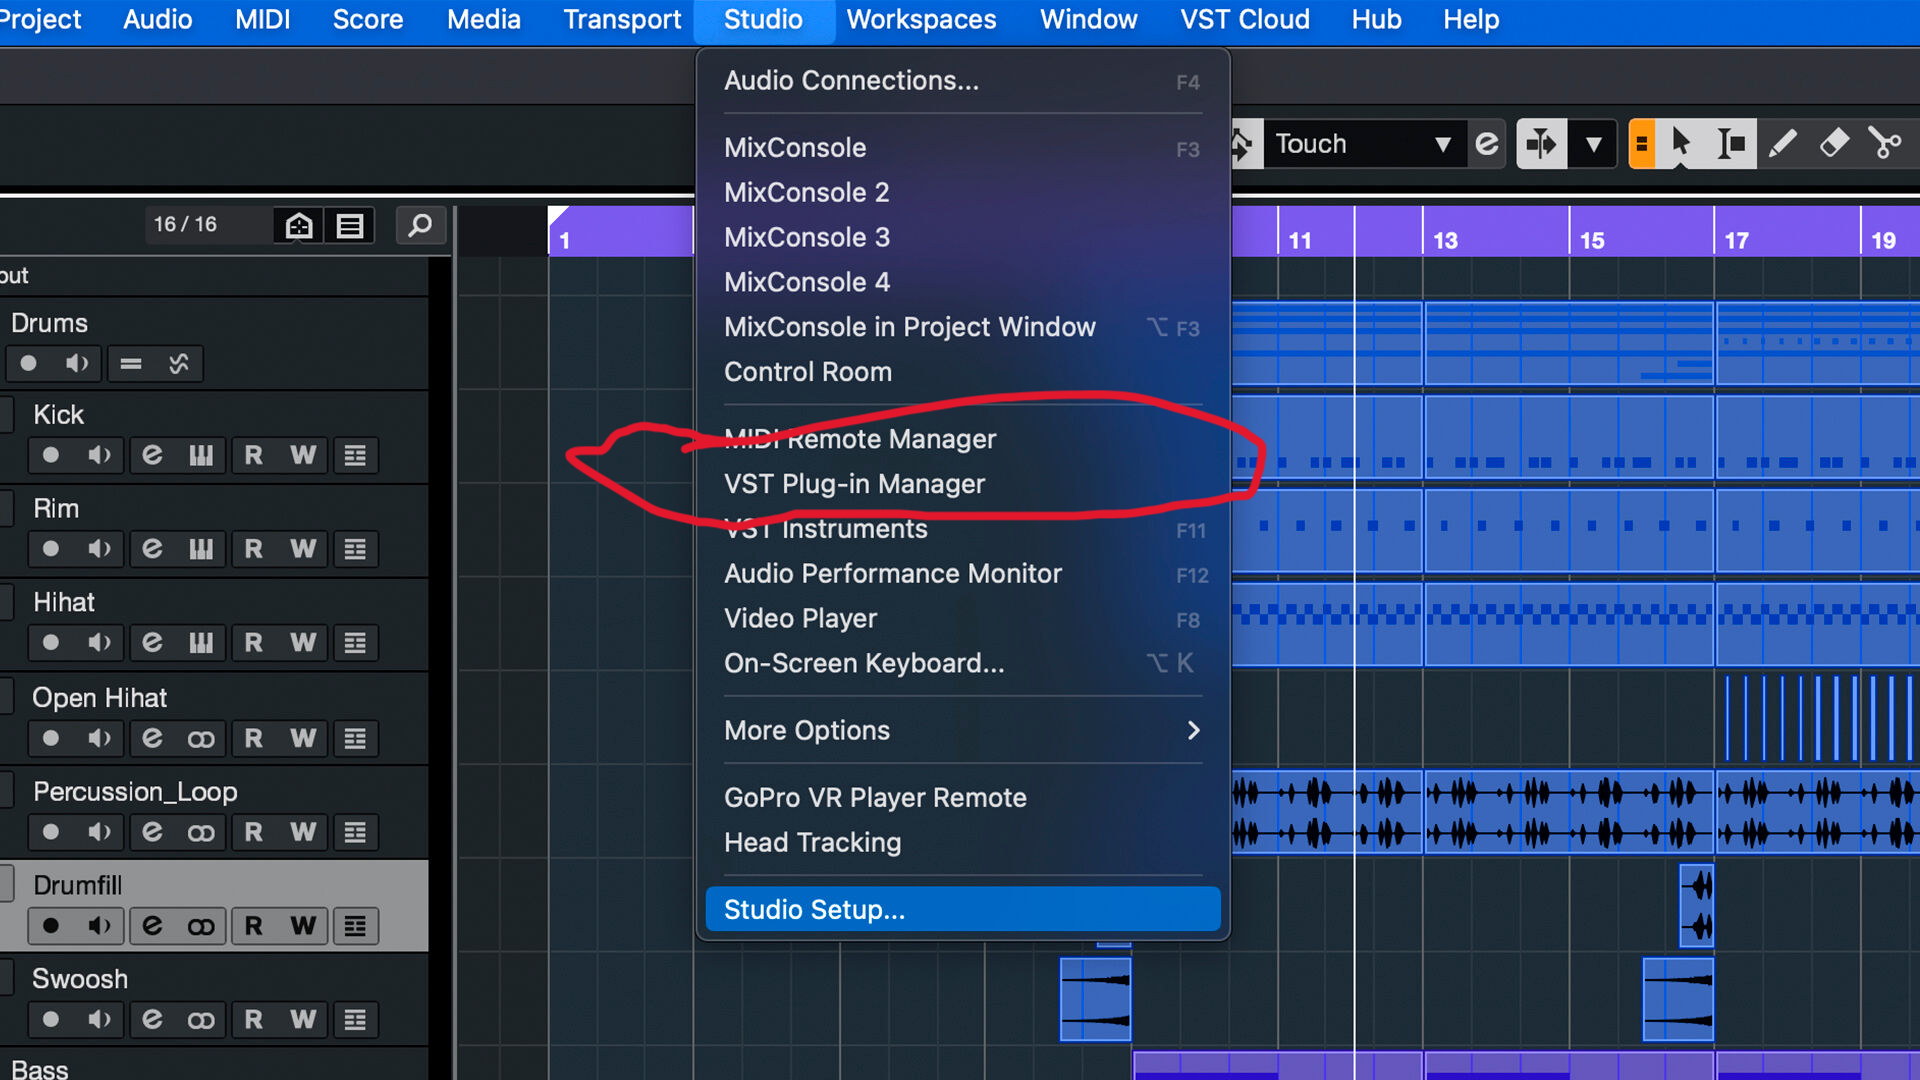Open instrument keys icon on Hihat track

point(201,643)
